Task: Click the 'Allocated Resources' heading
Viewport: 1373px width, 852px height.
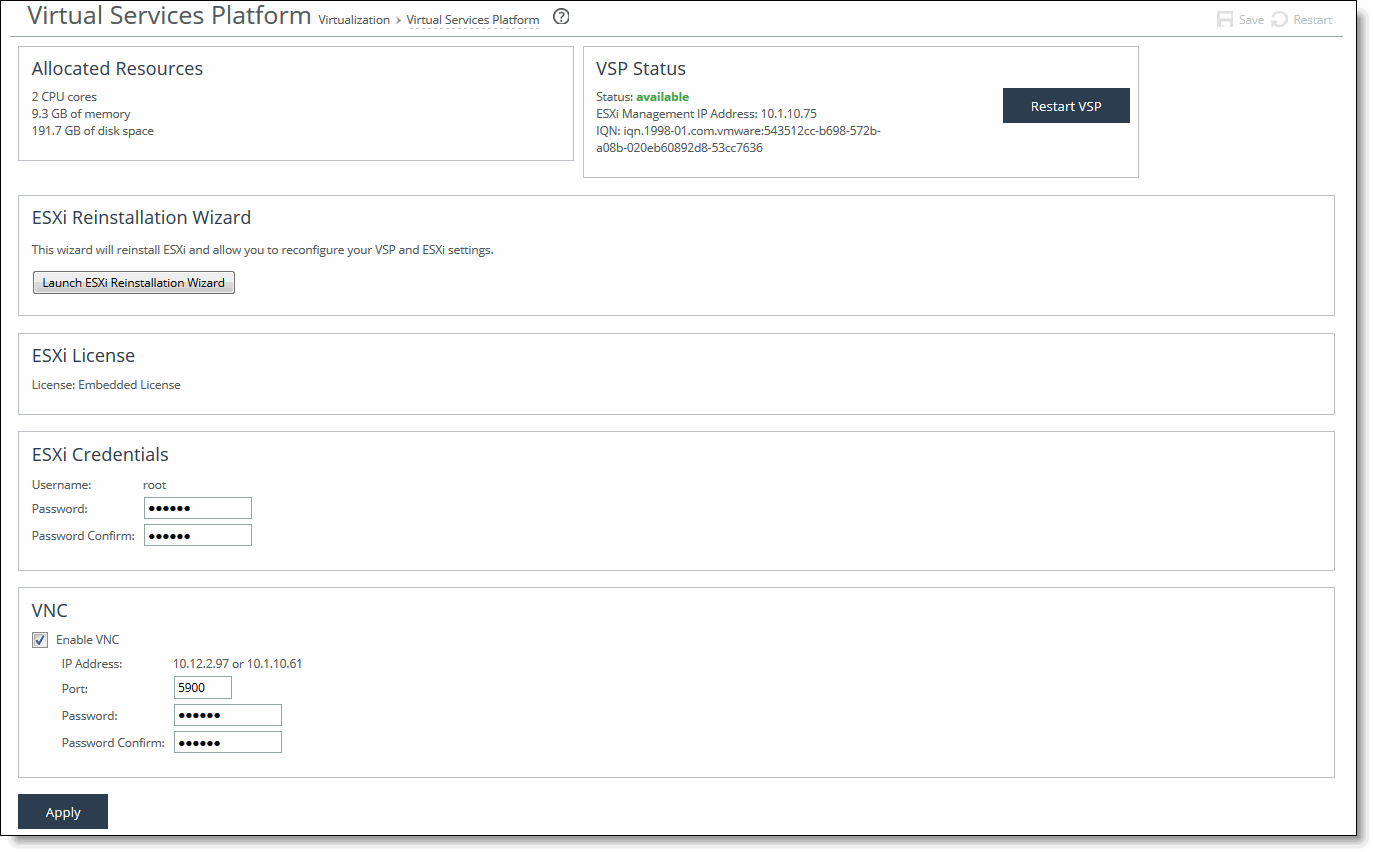Action: click(117, 69)
